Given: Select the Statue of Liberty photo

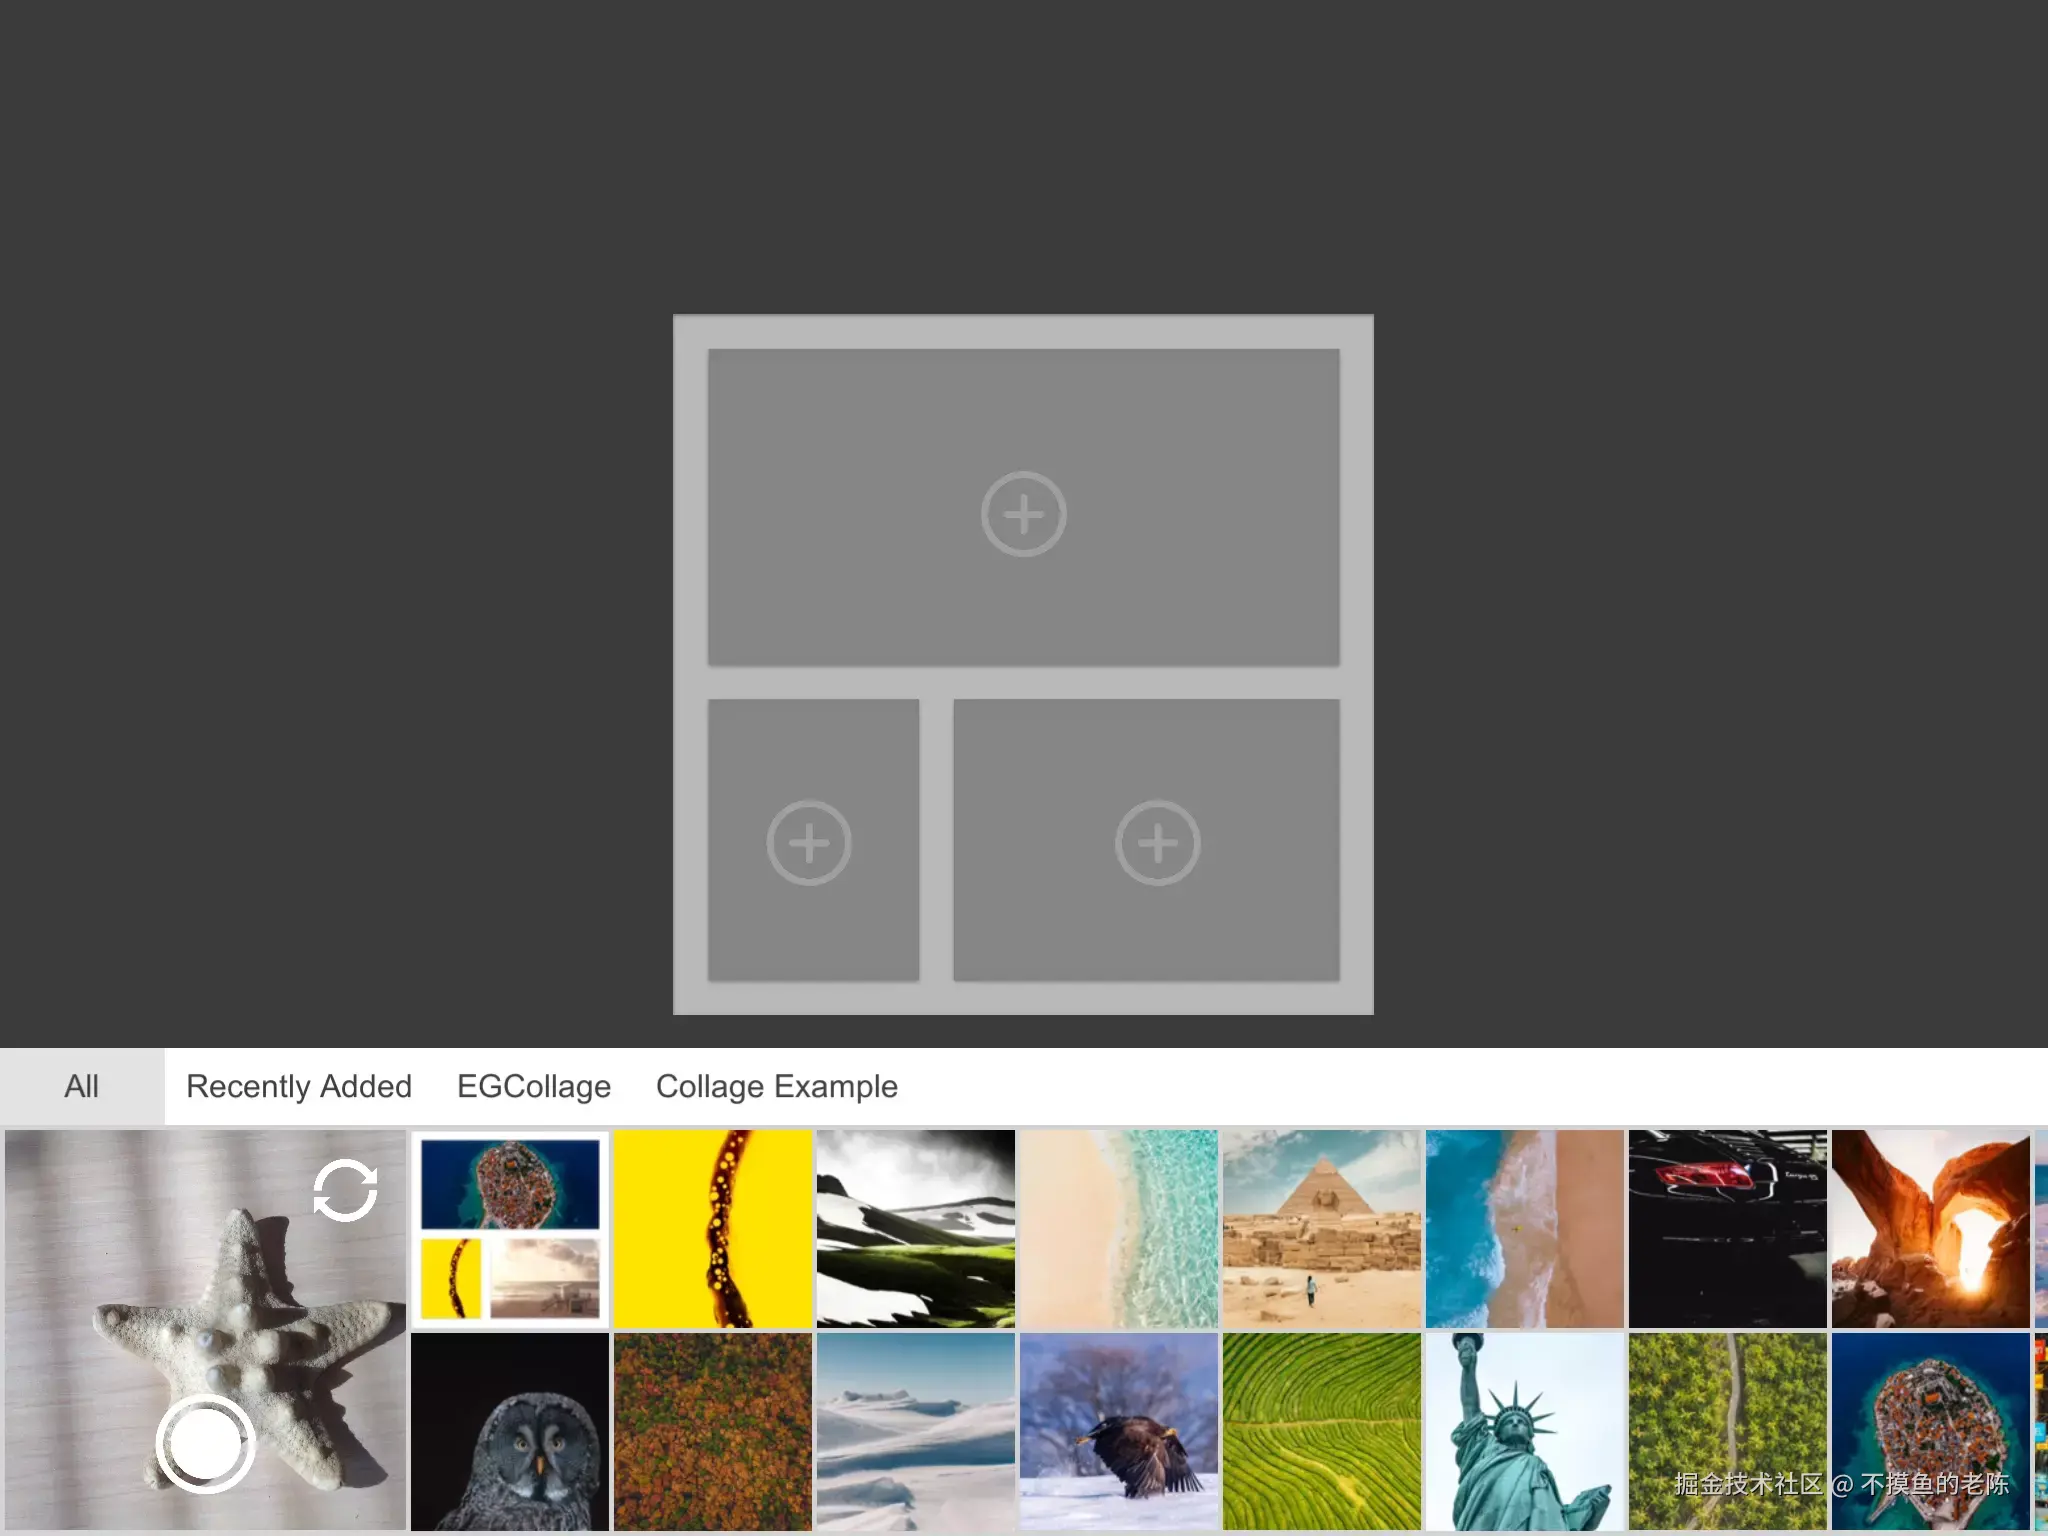Looking at the screenshot, I should point(1525,1432).
